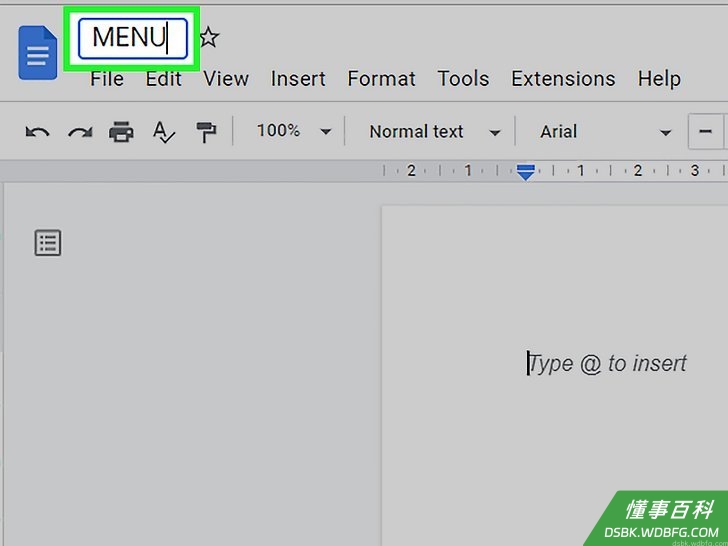728x546 pixels.
Task: Open the Insert menu
Action: 298,78
